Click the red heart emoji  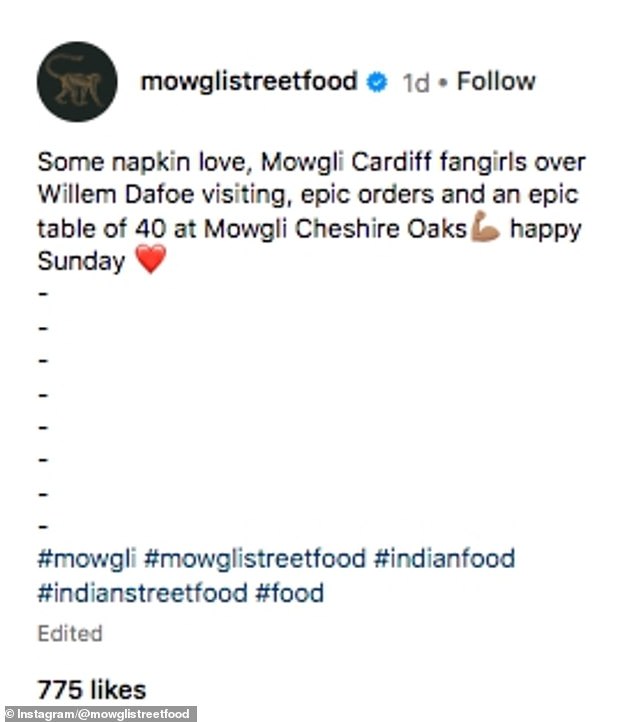pyautogui.click(x=151, y=259)
